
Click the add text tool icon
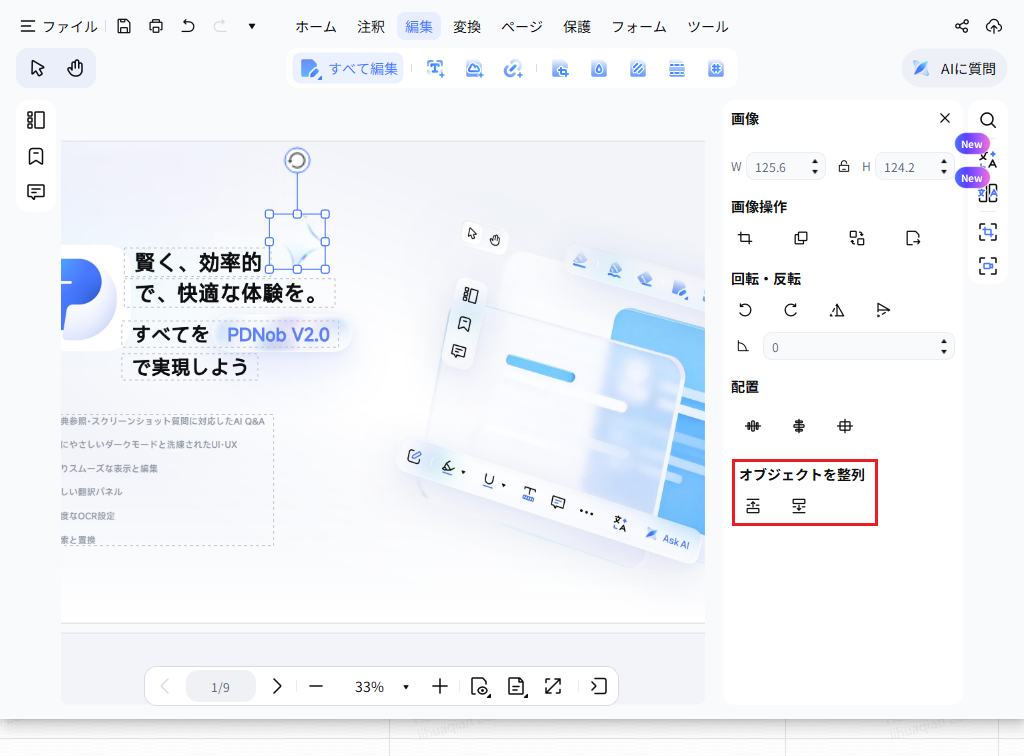point(435,69)
